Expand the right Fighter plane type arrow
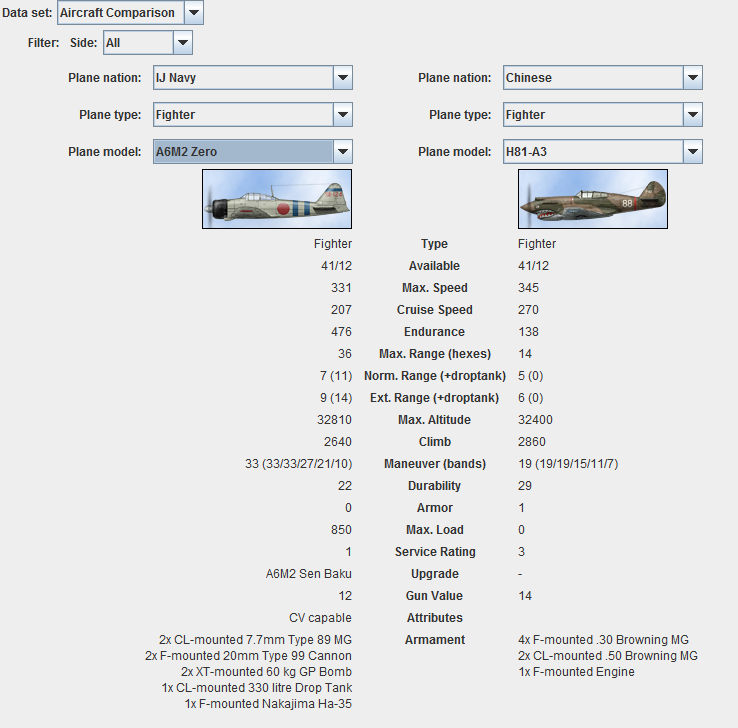This screenshot has width=738, height=728. click(x=693, y=115)
